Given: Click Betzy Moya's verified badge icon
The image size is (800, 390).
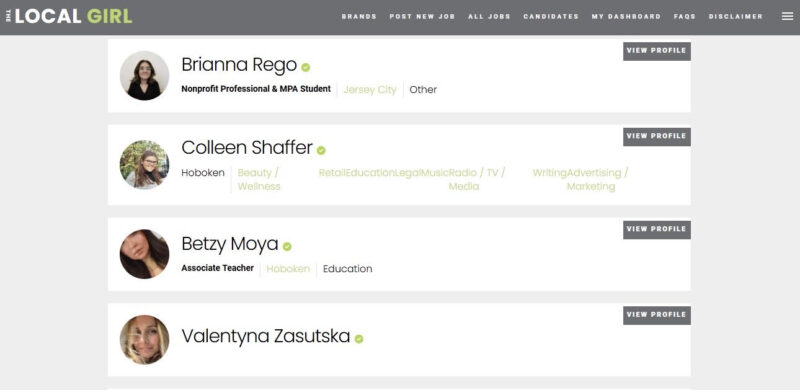Looking at the screenshot, I should [x=287, y=247].
